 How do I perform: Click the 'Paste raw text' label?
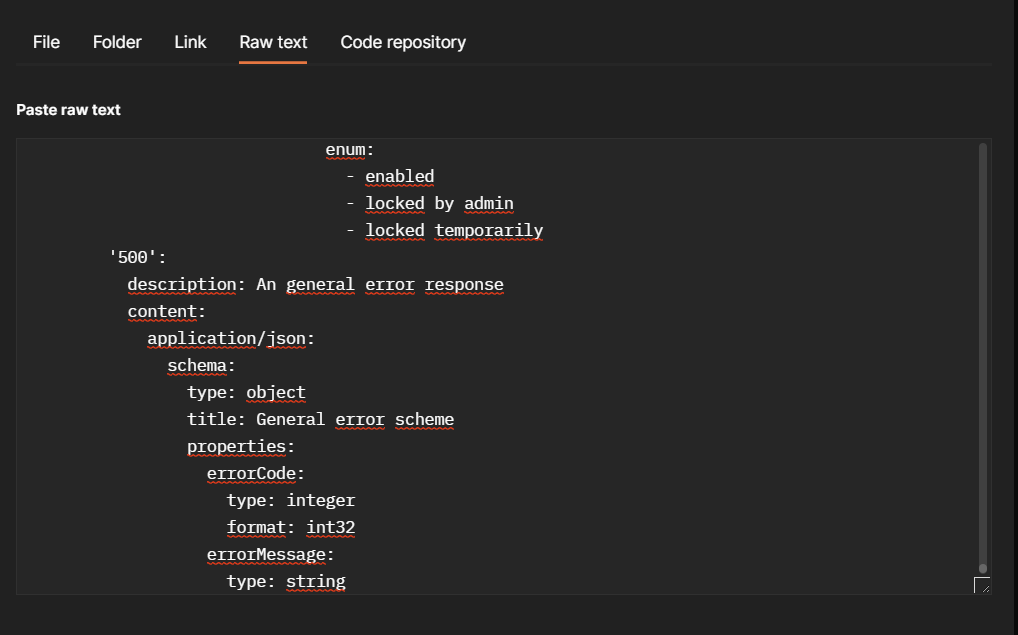click(x=68, y=110)
